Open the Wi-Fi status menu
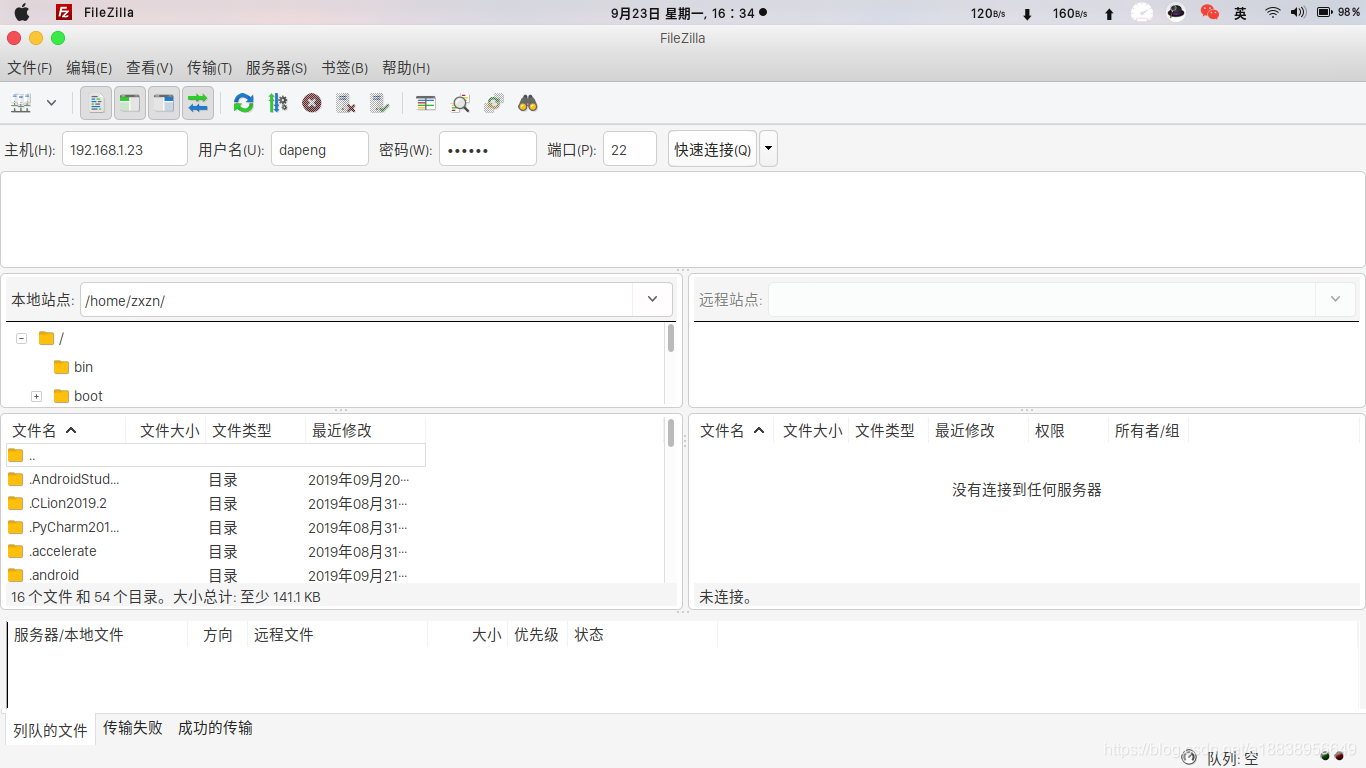The image size is (1366, 768). tap(1272, 12)
